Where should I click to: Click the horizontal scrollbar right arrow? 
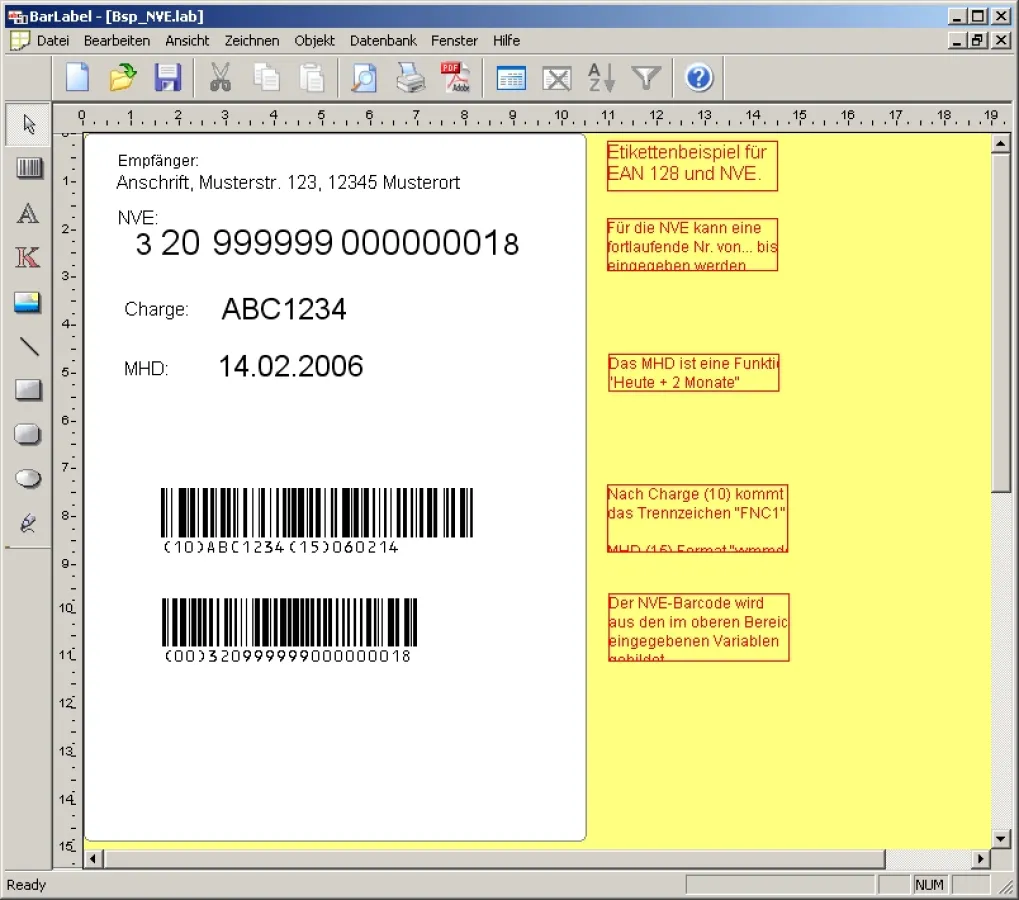click(x=980, y=859)
